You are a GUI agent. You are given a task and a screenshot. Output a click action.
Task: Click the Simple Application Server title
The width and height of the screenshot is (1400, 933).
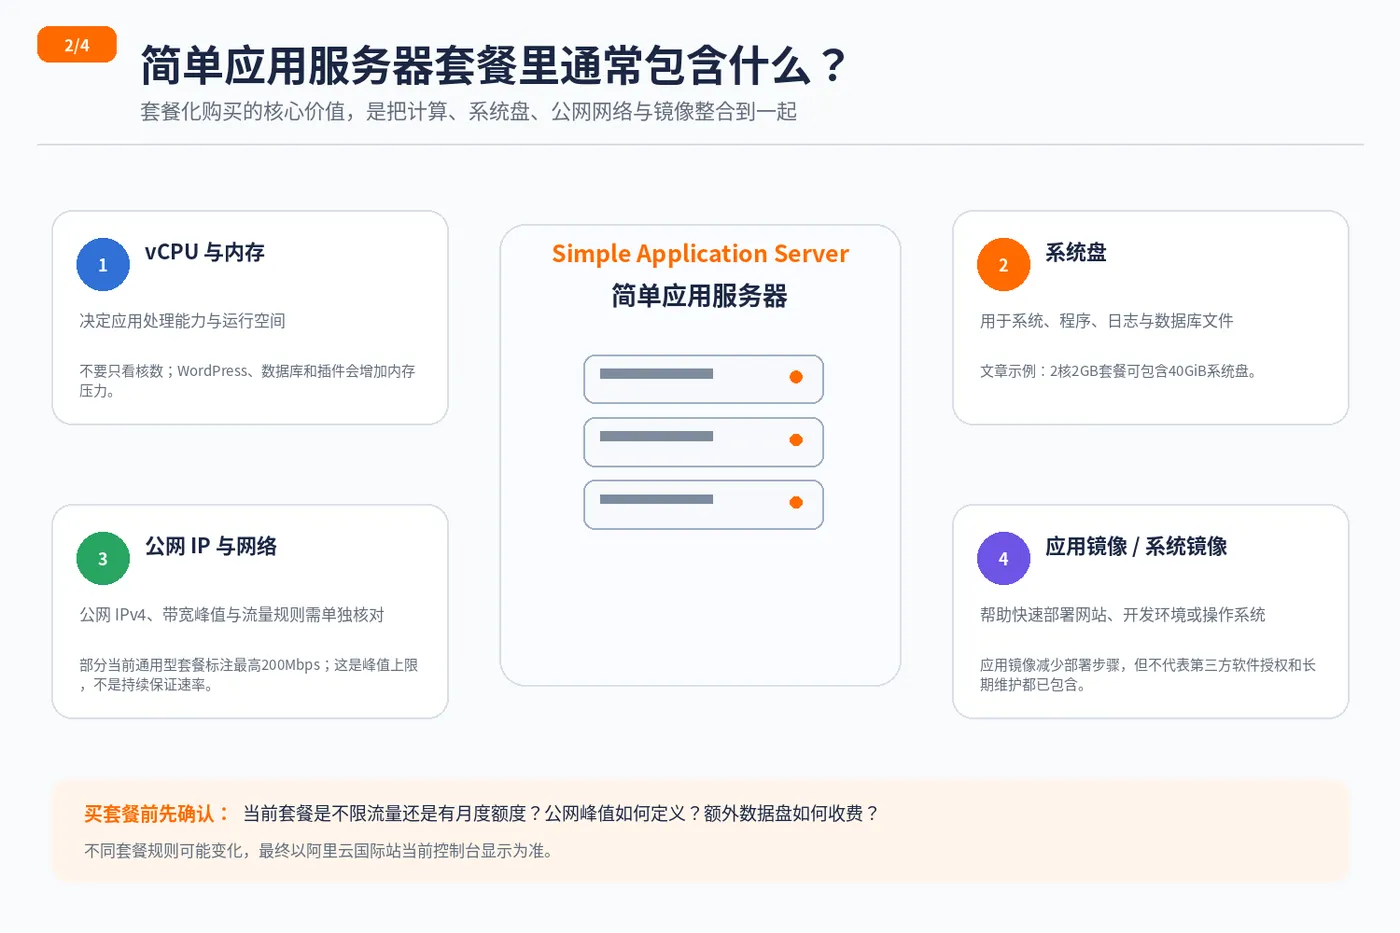point(700,254)
